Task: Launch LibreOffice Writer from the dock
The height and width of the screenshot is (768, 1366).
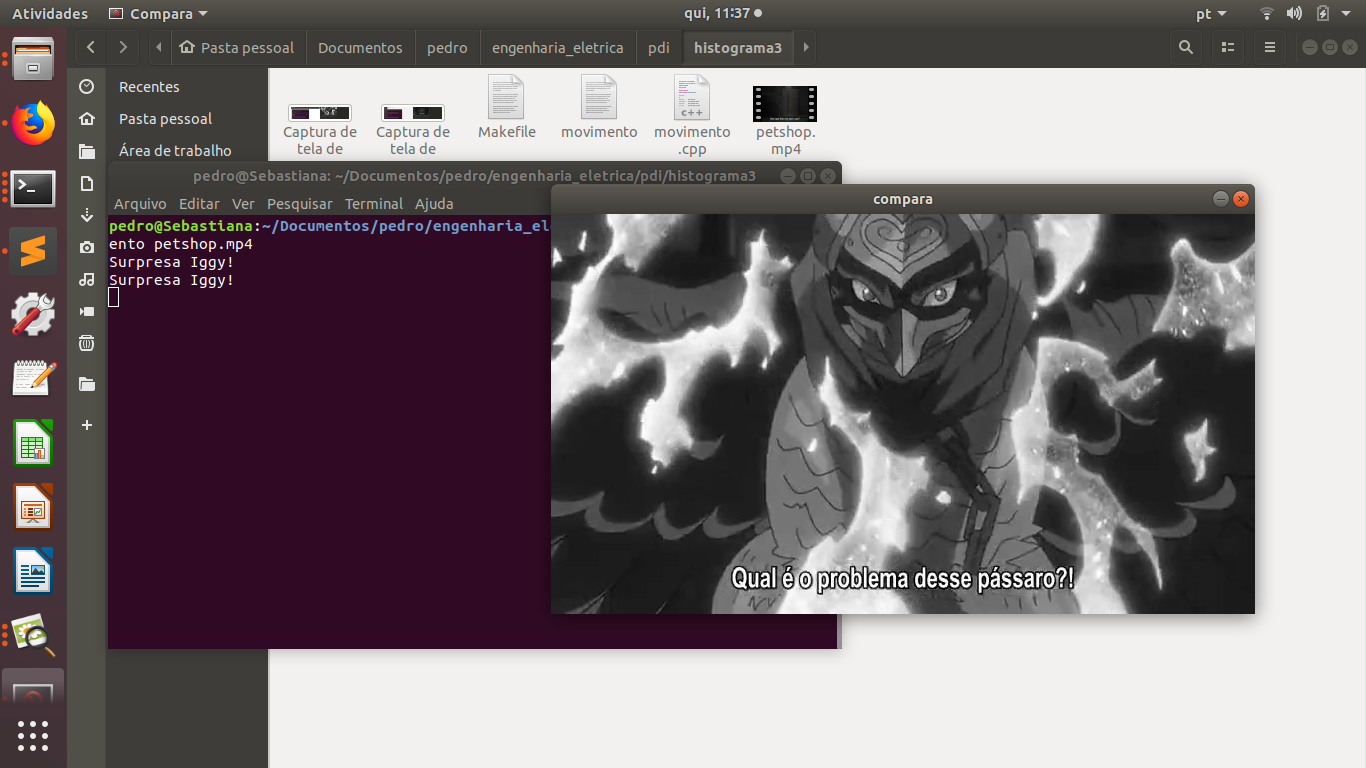Action: point(33,571)
